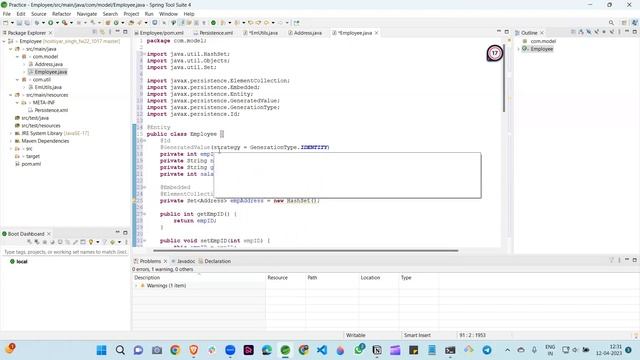Toggle Sort in Outline view toolbar
Viewport: 640px width, 360px height.
(581, 32)
